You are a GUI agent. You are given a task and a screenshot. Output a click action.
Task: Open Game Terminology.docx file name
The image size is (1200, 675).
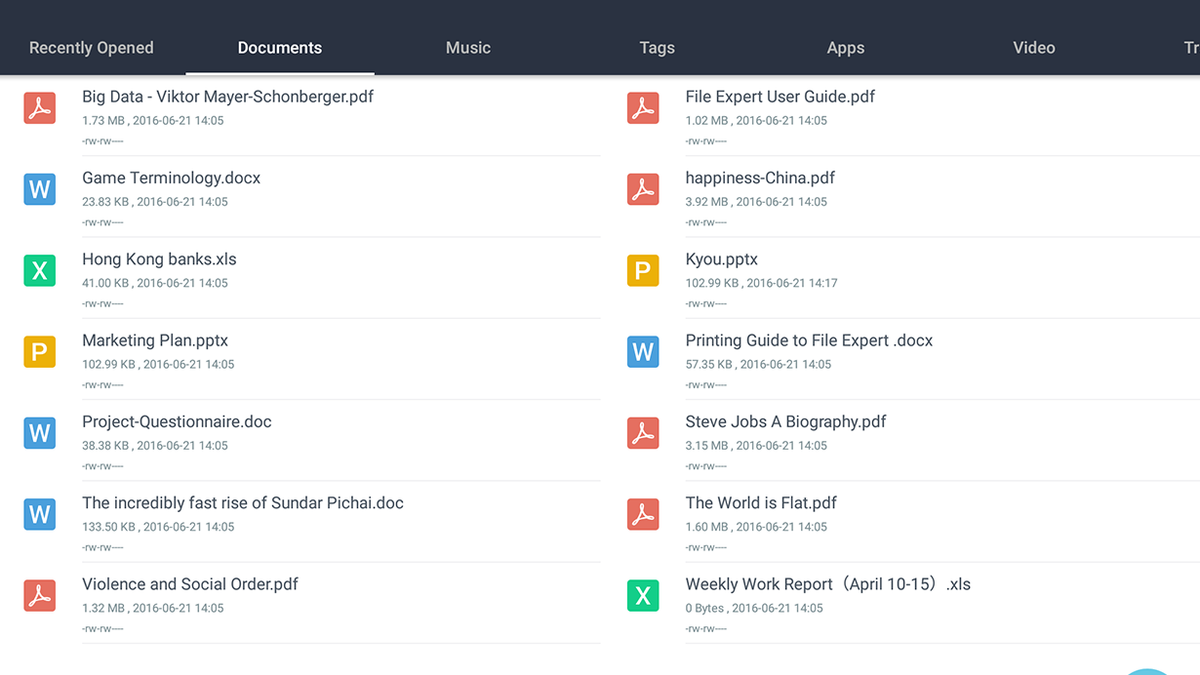pyautogui.click(x=171, y=178)
